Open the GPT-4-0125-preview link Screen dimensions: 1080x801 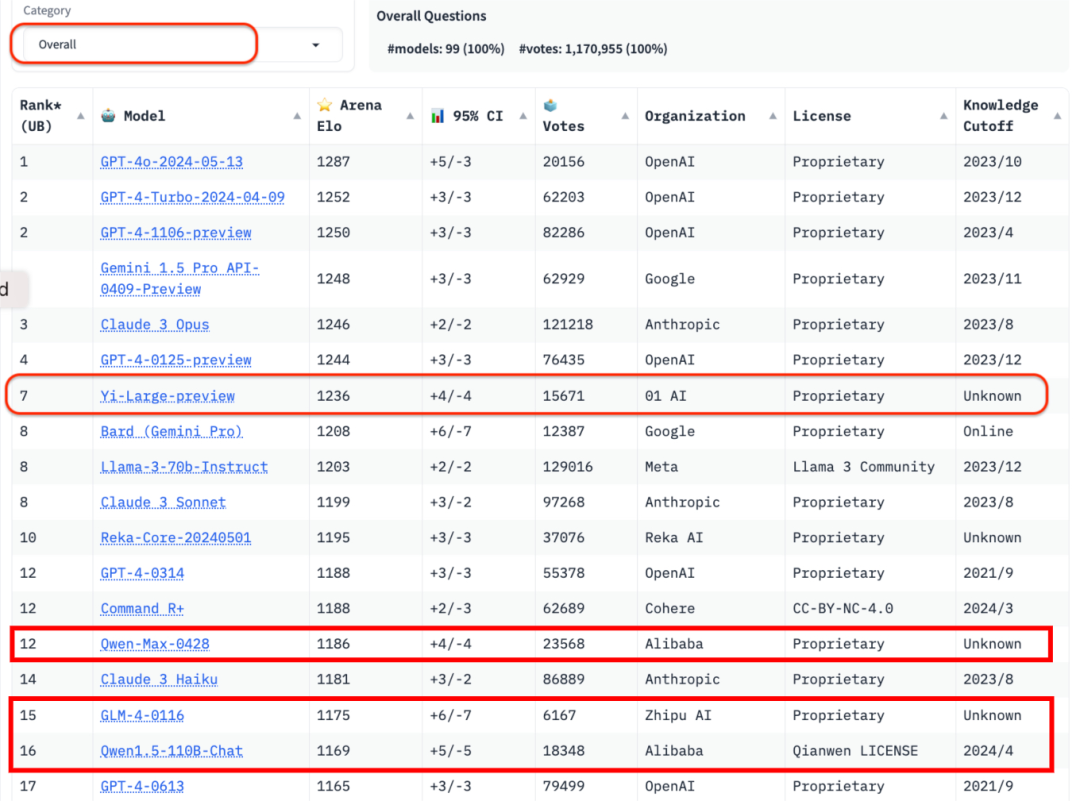176,360
